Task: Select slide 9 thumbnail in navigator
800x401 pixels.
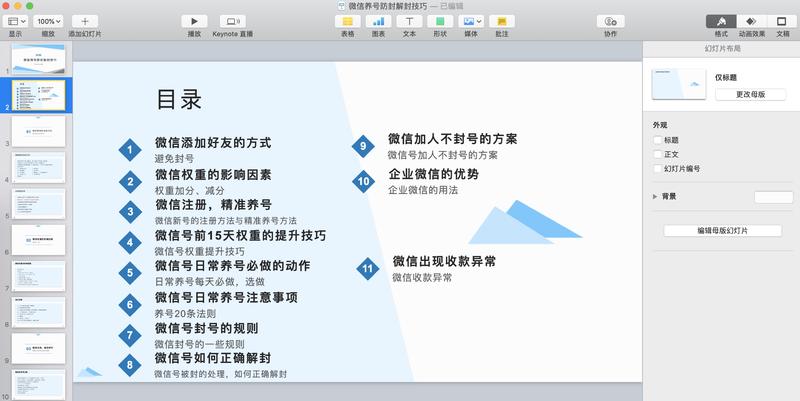Action: click(x=38, y=348)
